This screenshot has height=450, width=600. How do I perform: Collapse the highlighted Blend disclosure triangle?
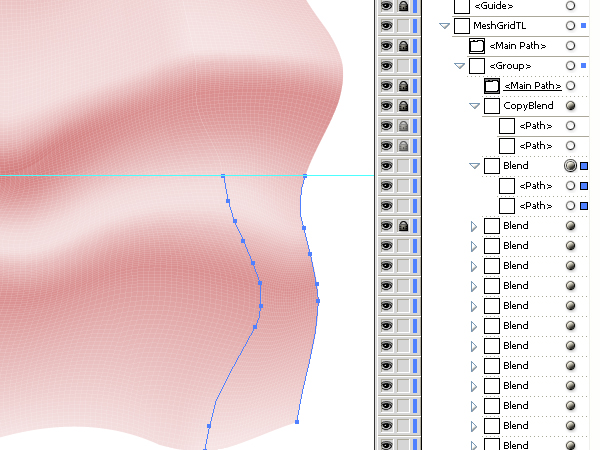click(474, 166)
